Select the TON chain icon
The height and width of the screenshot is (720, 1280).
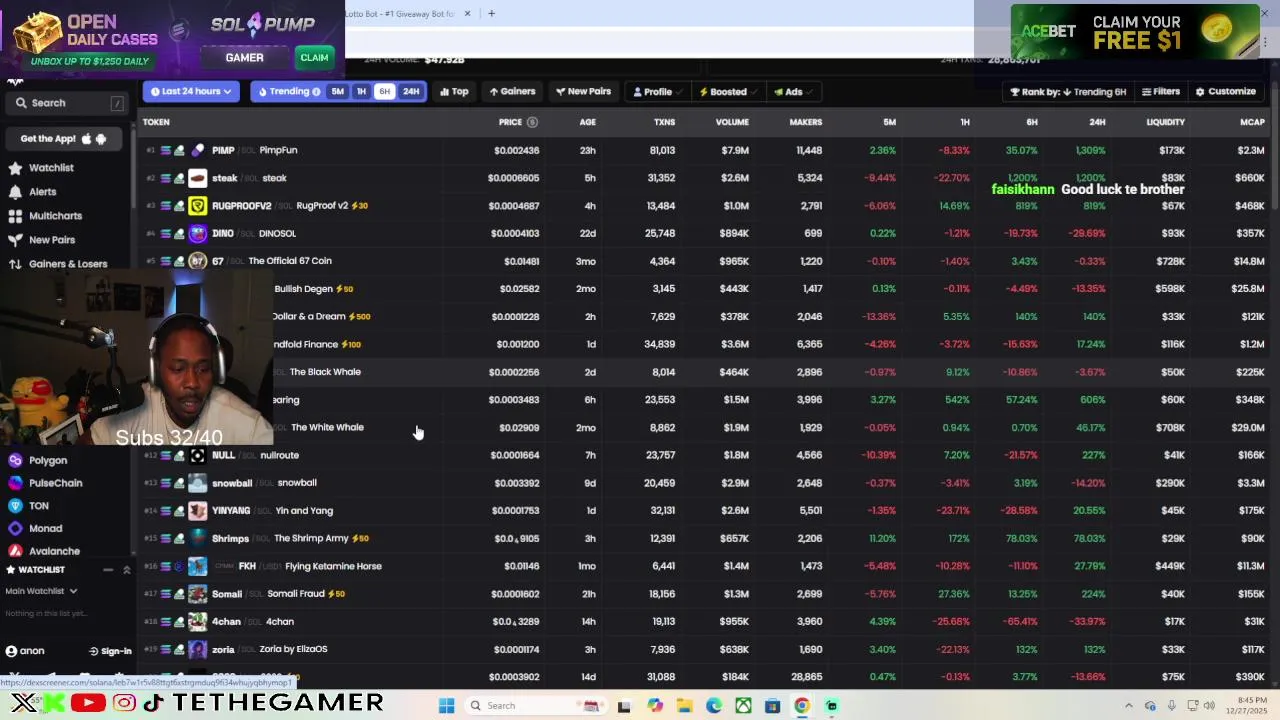point(15,506)
